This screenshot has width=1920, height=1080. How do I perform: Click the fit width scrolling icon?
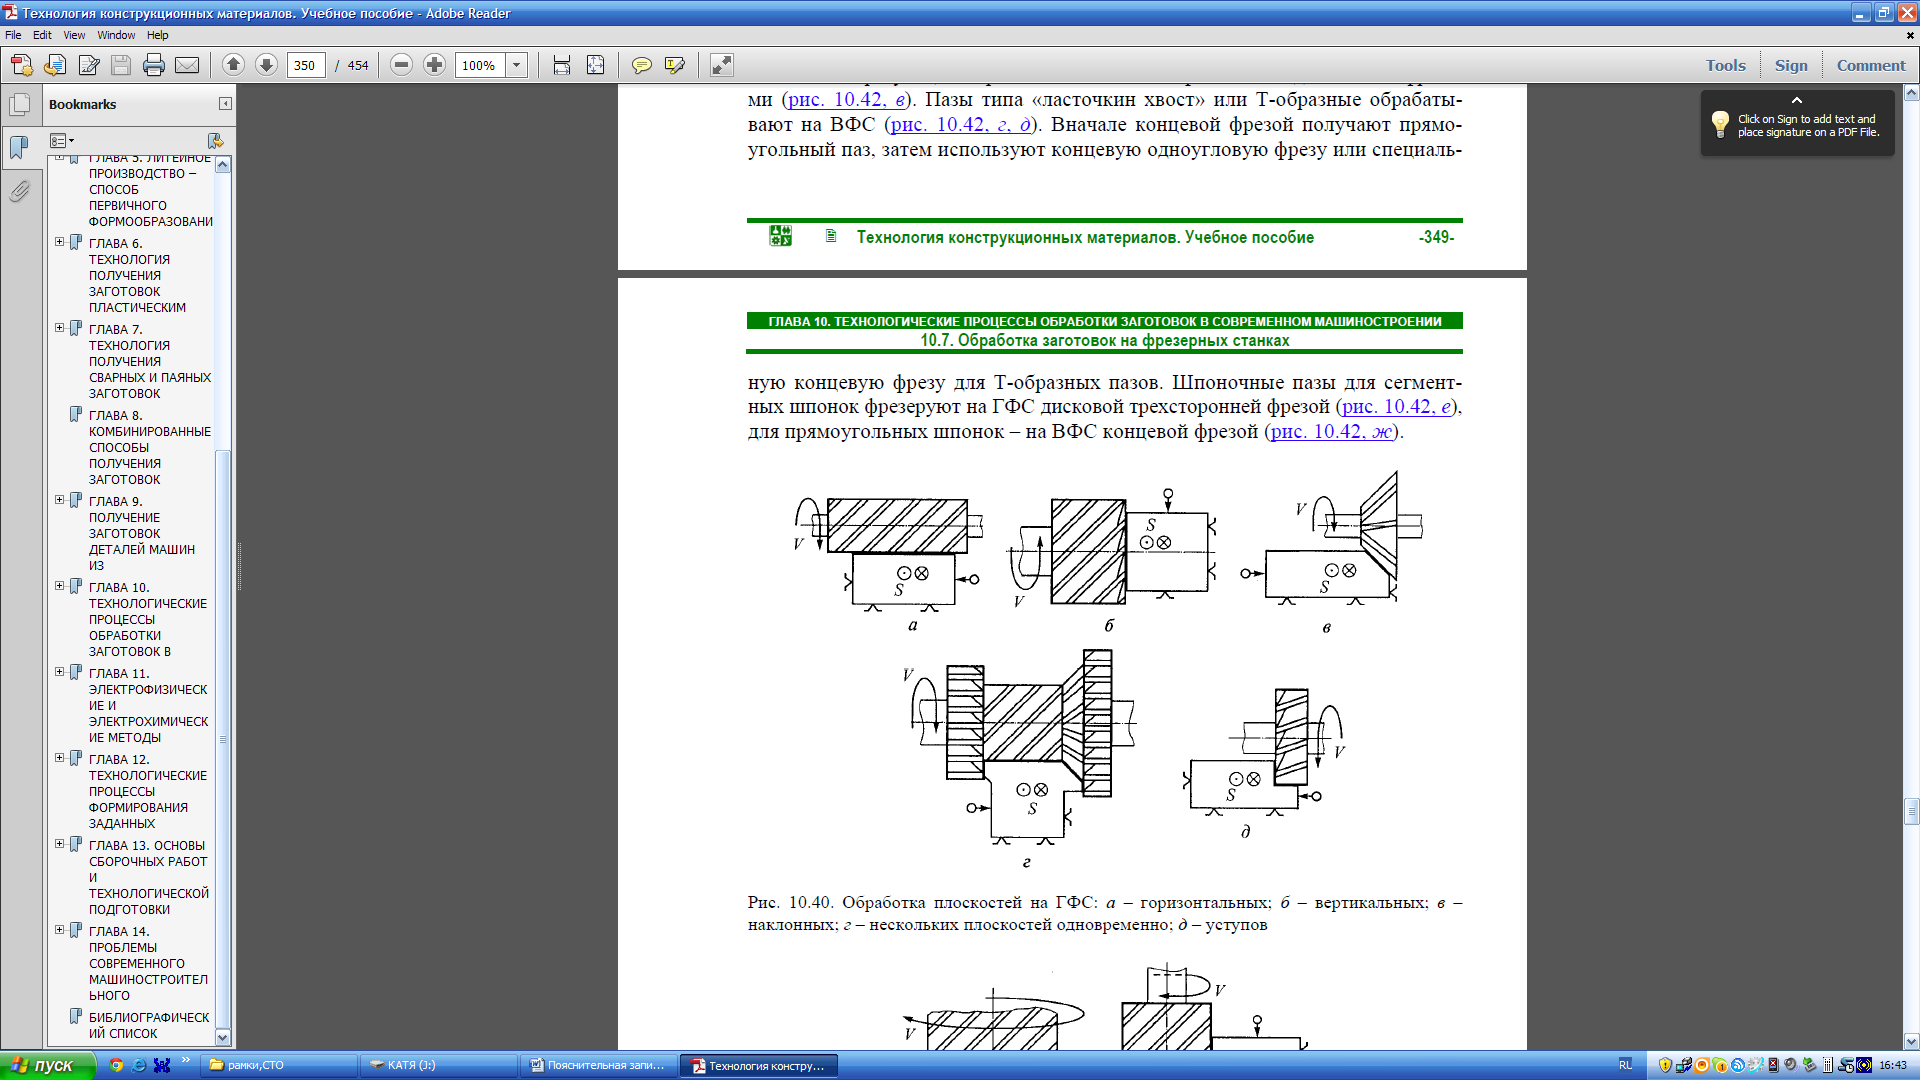coord(562,65)
